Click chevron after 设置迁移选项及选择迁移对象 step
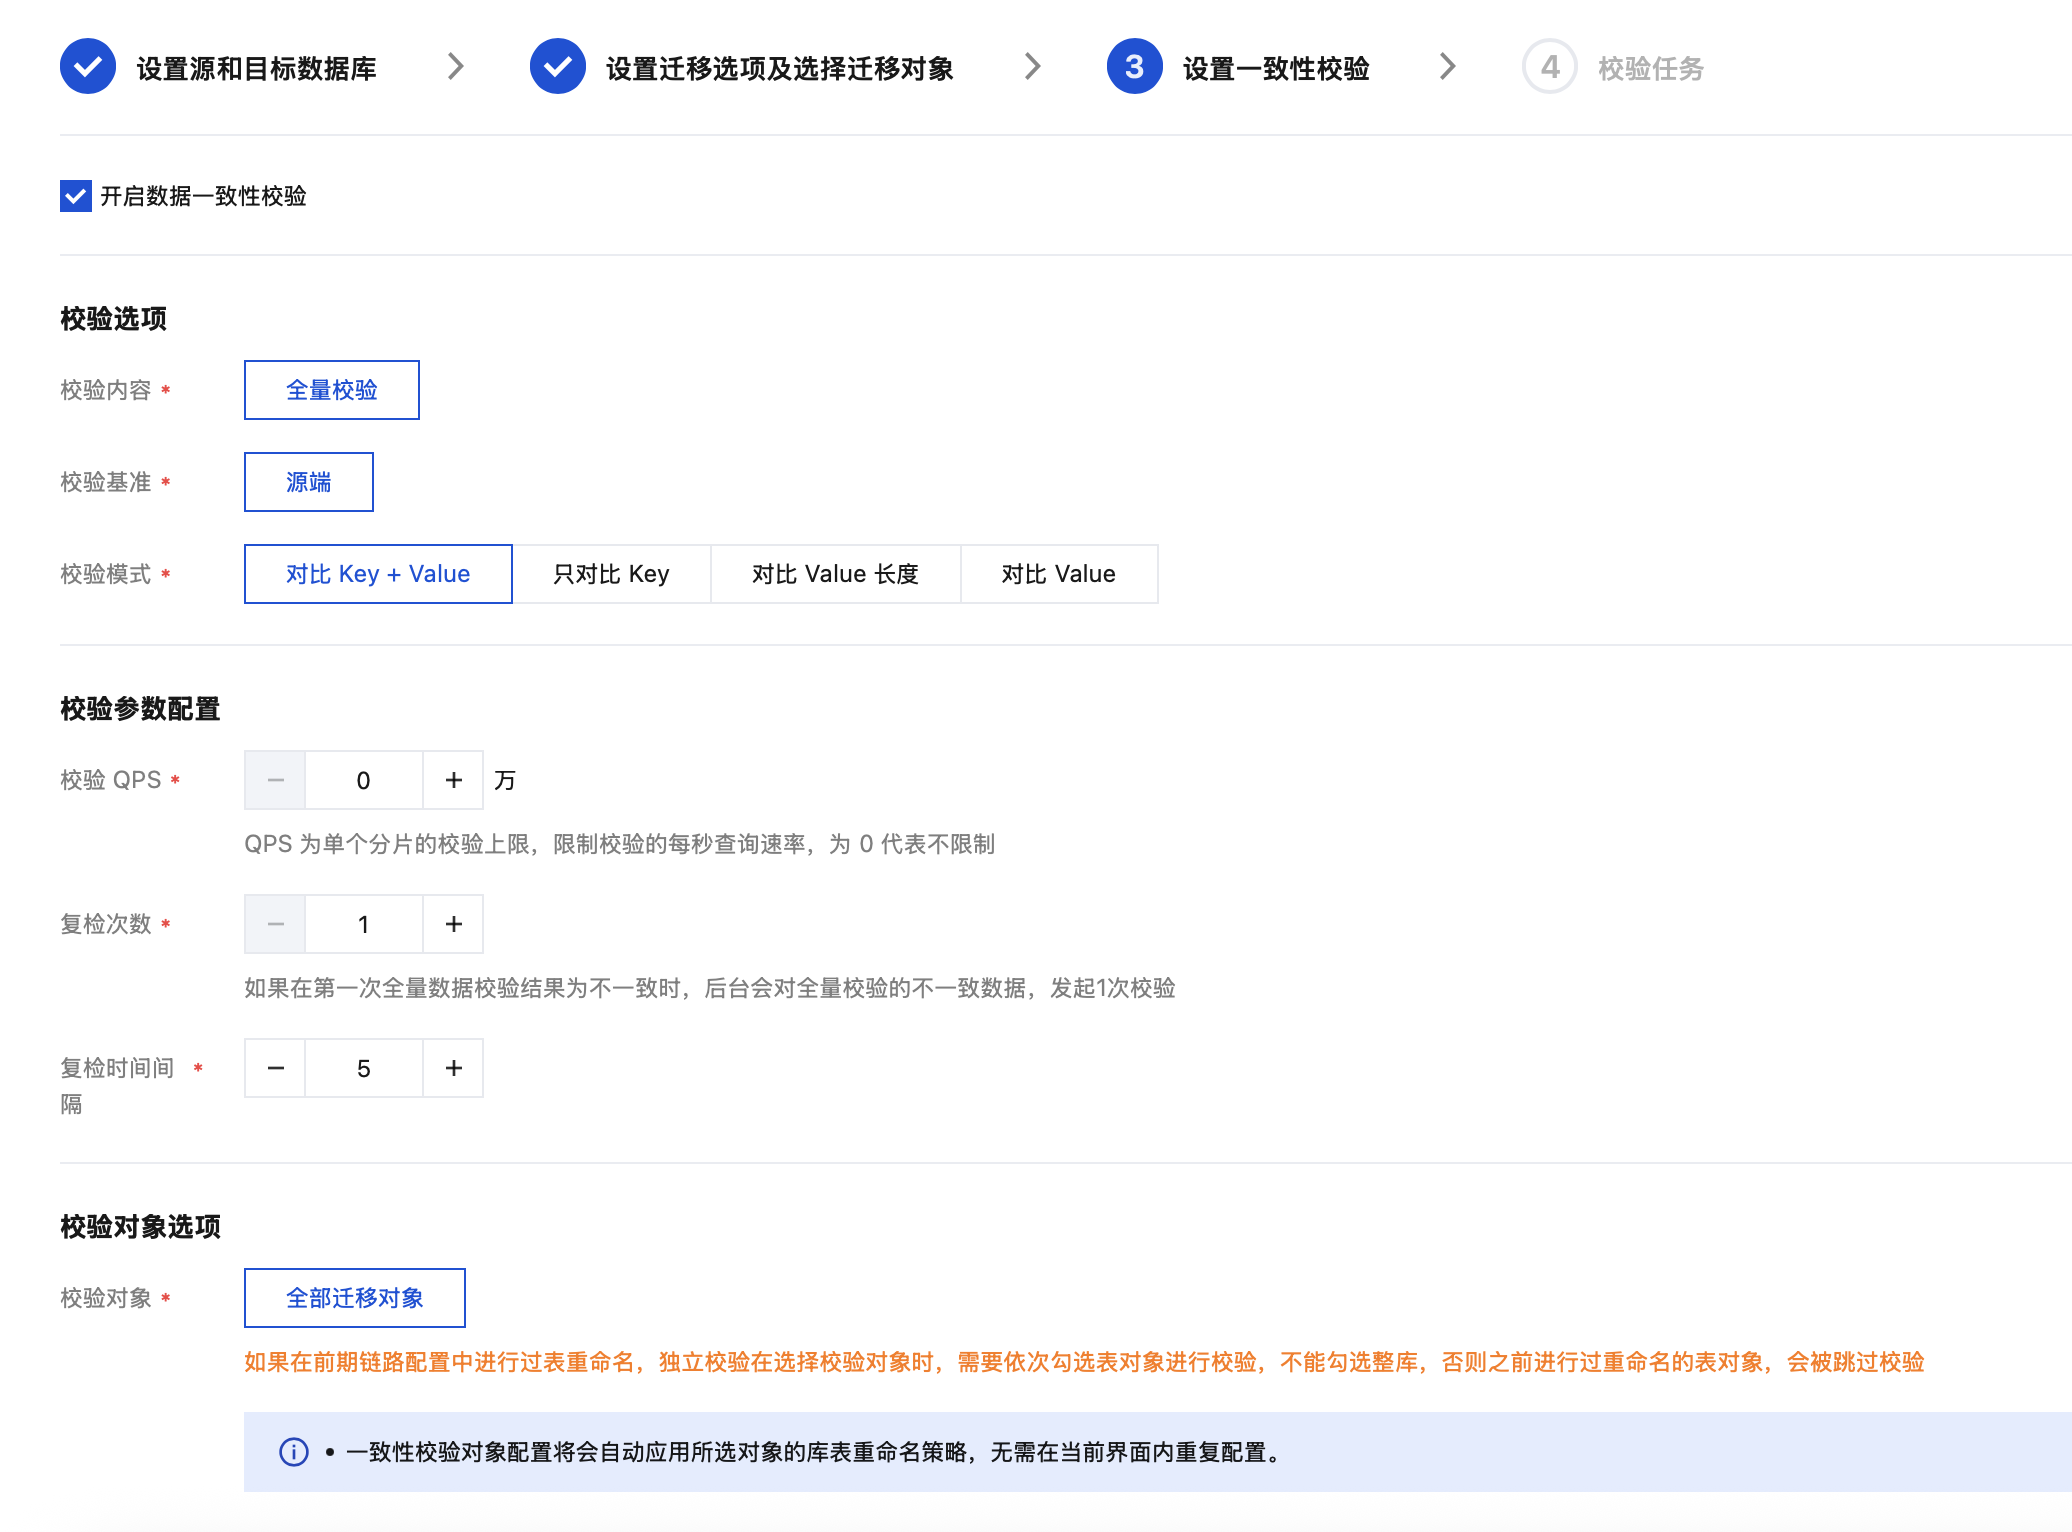 coord(1033,67)
